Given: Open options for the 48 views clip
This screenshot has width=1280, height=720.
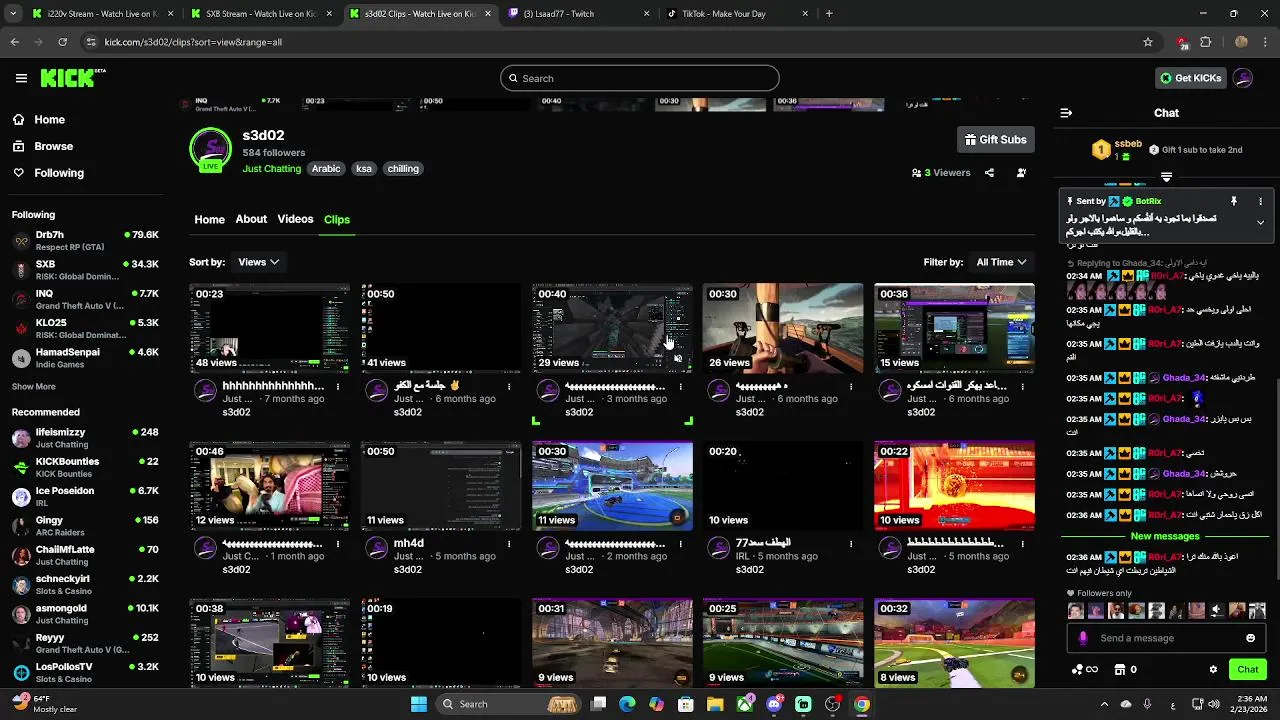Looking at the screenshot, I should click(338, 386).
